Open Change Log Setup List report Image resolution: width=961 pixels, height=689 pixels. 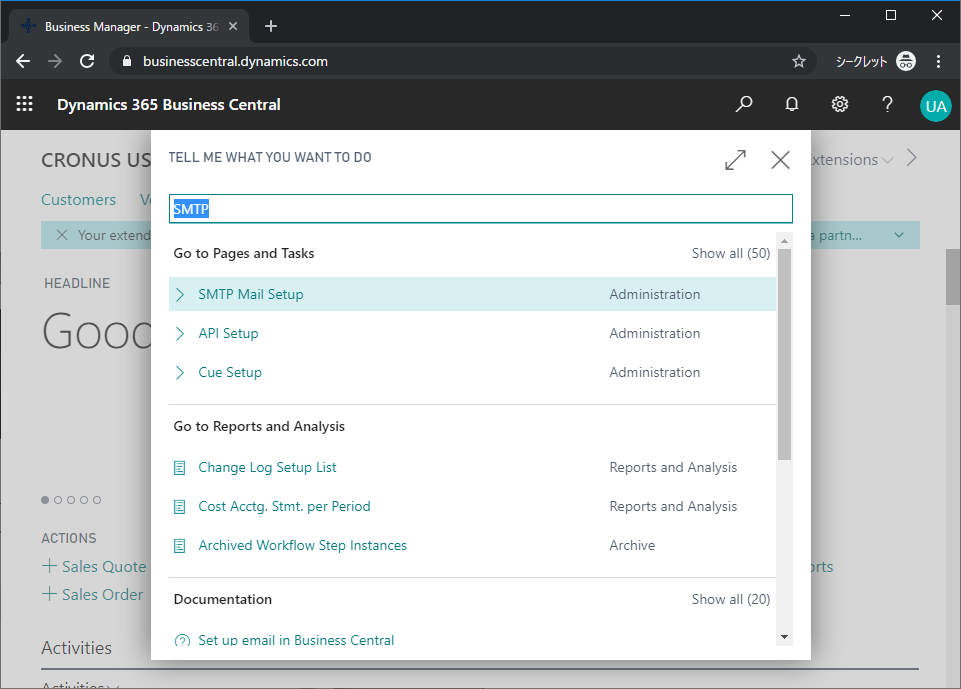tap(267, 468)
